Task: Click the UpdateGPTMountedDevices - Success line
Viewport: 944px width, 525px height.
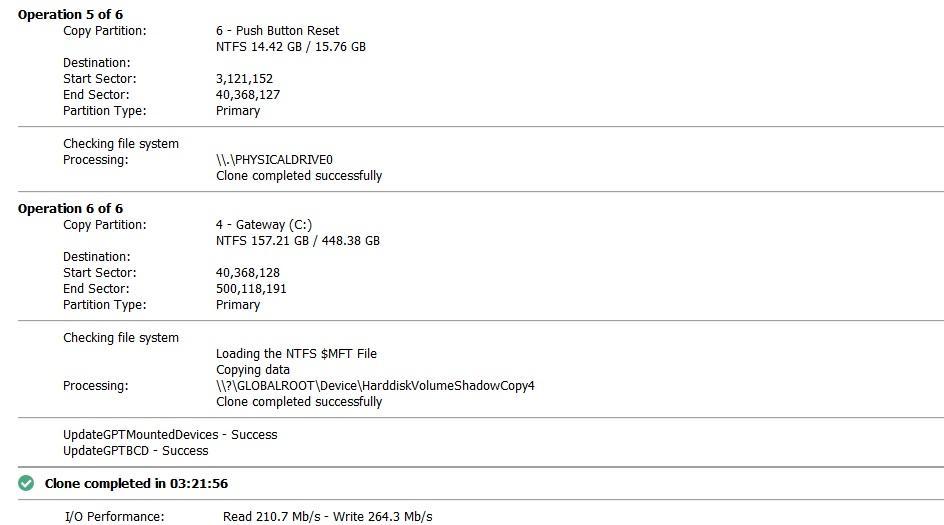Action: point(170,435)
